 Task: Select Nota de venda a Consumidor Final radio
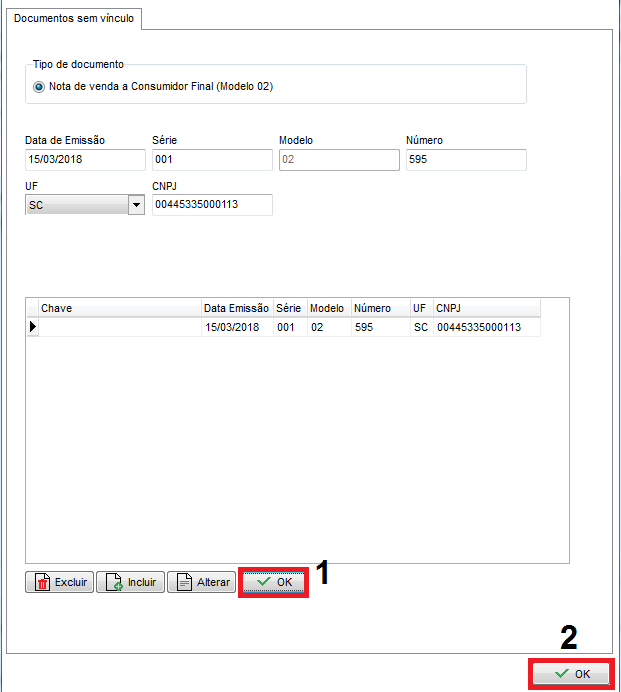(39, 86)
